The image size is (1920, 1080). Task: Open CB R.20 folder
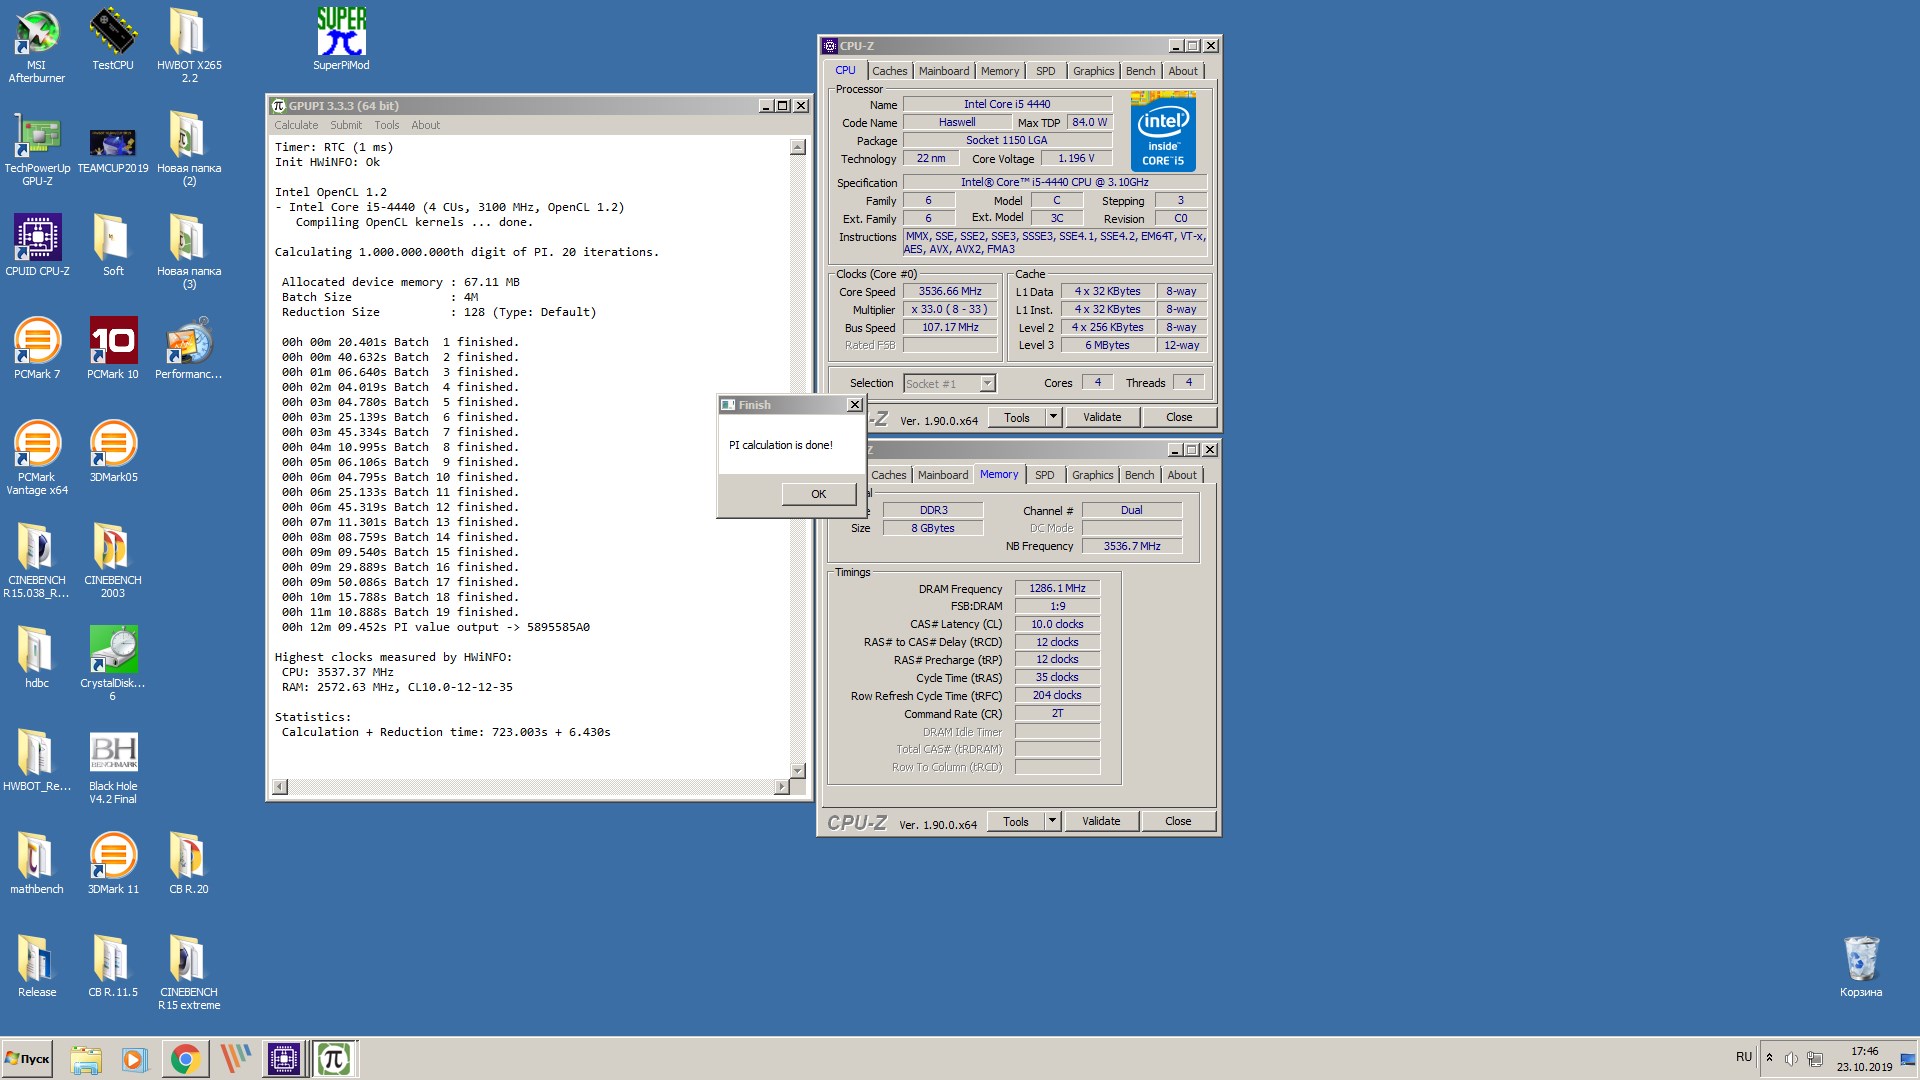point(189,863)
